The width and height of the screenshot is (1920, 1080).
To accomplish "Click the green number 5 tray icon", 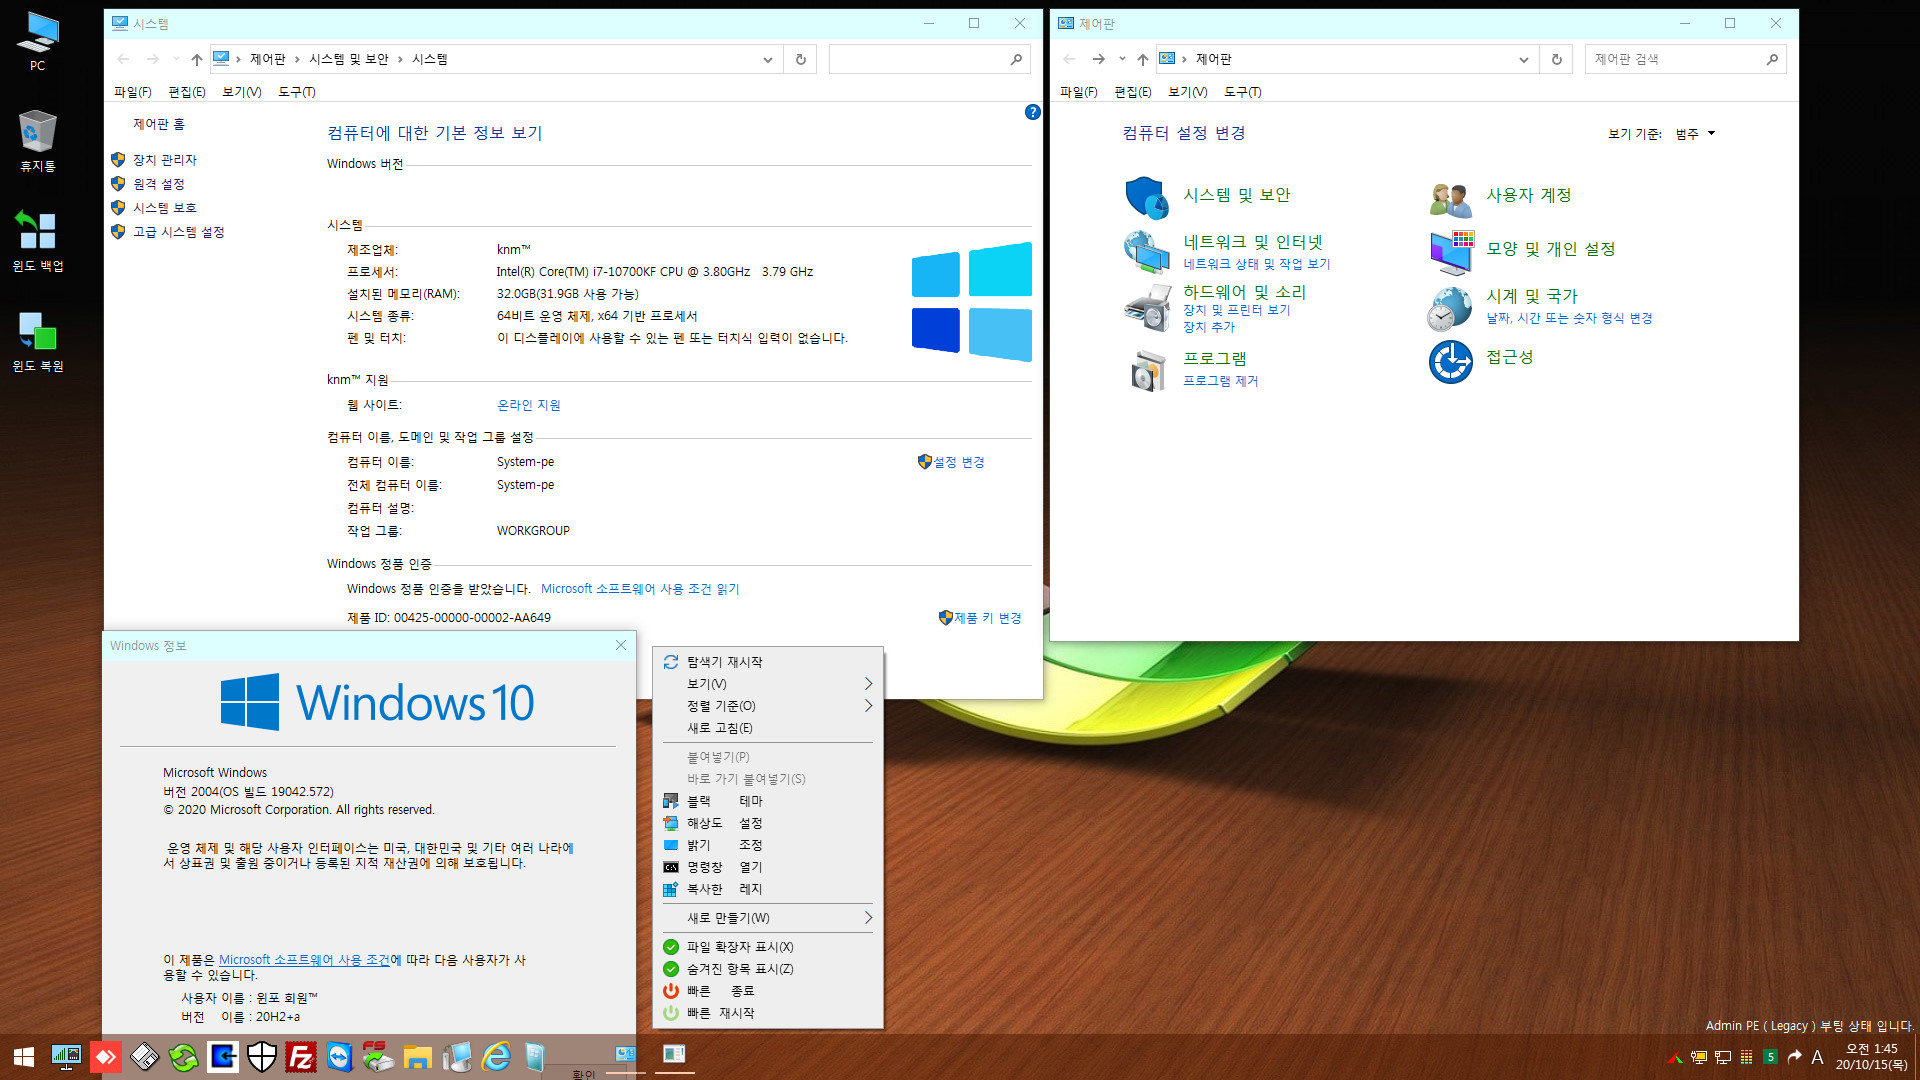I will [x=1770, y=1058].
